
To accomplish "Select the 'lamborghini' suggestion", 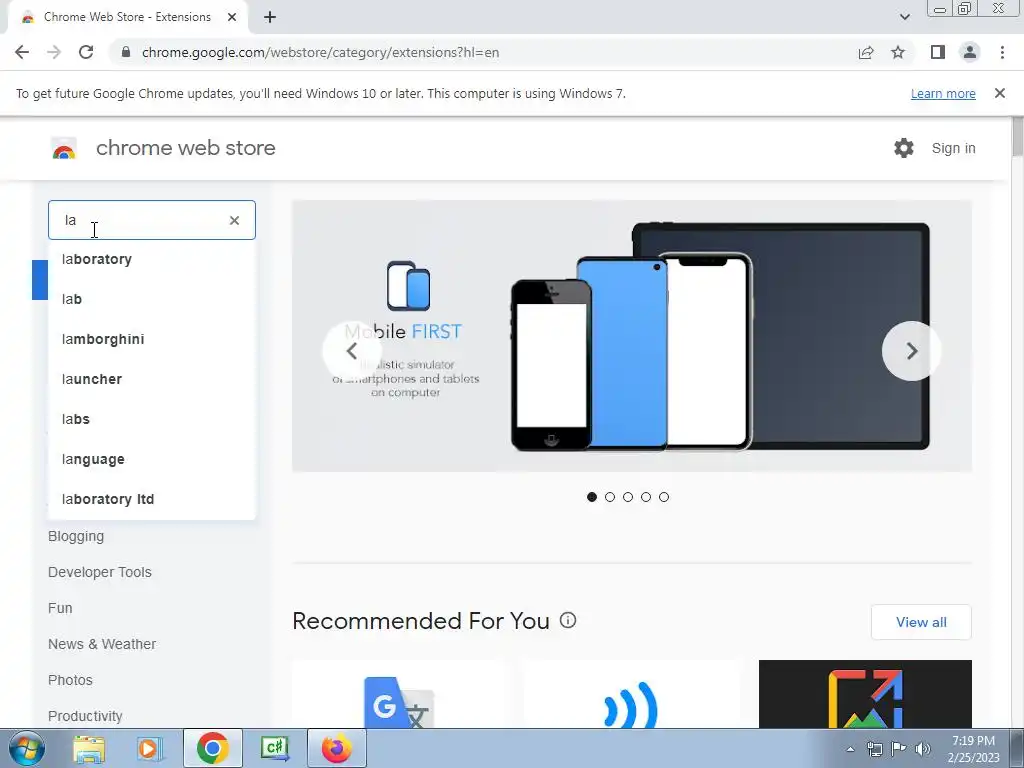I will click(152, 339).
